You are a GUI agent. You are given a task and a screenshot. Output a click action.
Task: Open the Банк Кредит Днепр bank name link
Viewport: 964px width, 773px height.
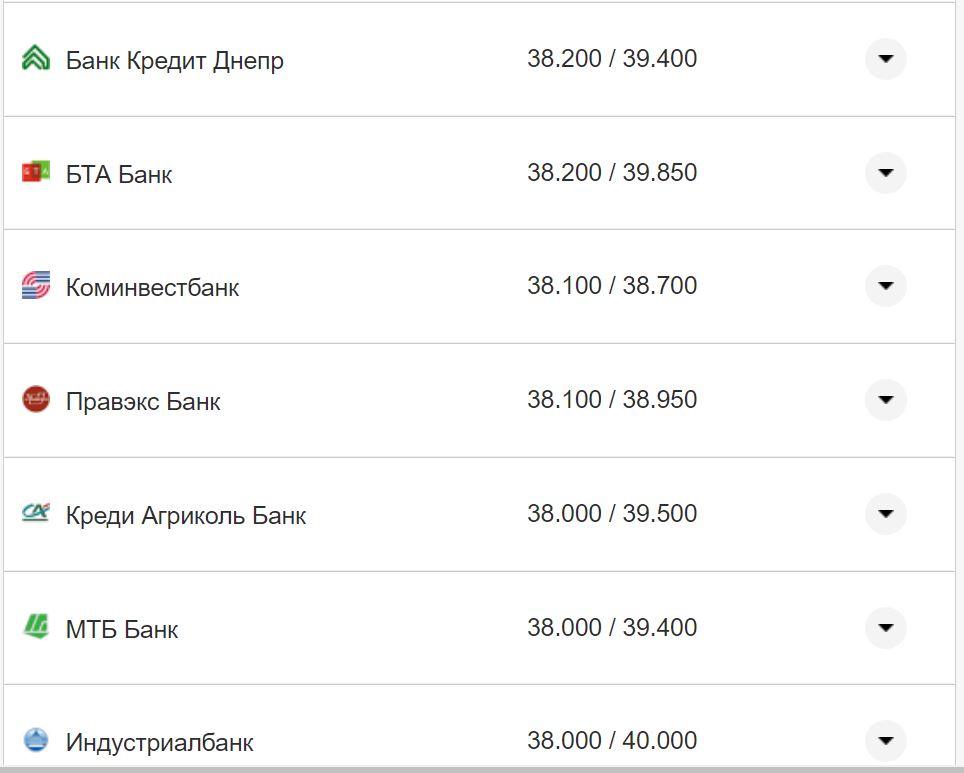(174, 60)
